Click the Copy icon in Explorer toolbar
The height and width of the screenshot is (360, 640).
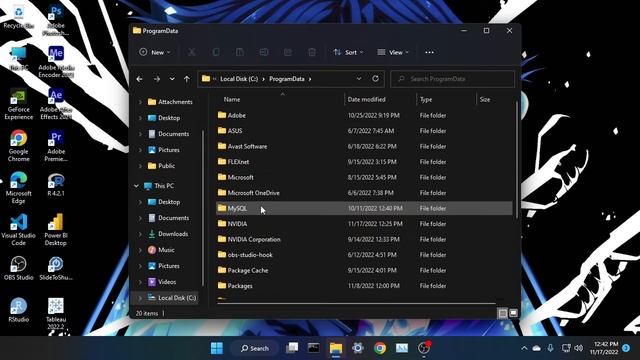click(216, 52)
